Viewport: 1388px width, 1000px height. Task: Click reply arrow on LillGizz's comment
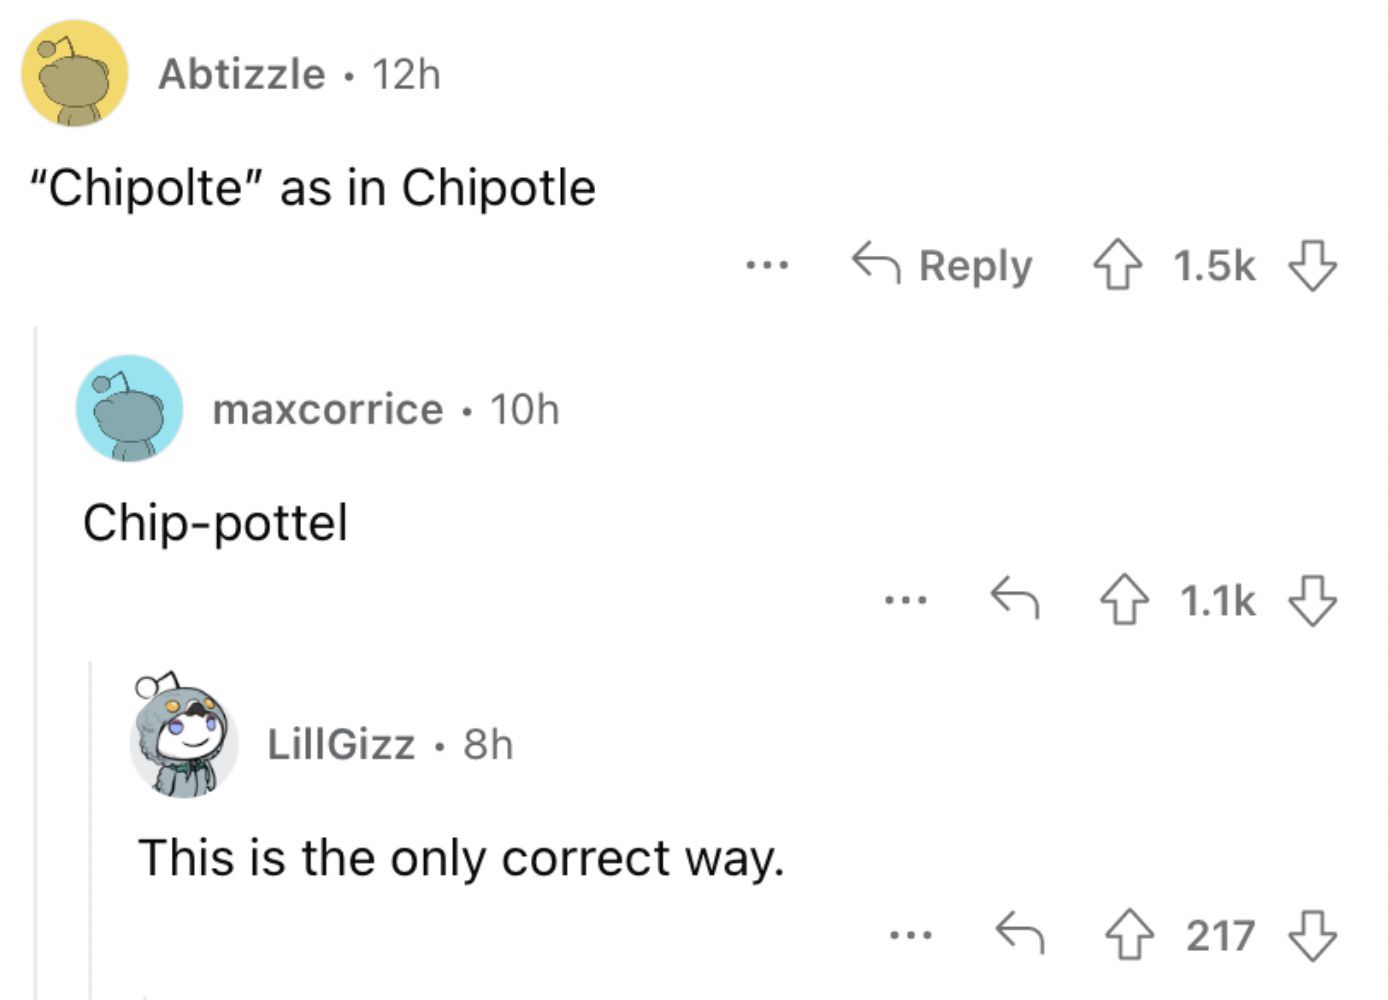1019,934
